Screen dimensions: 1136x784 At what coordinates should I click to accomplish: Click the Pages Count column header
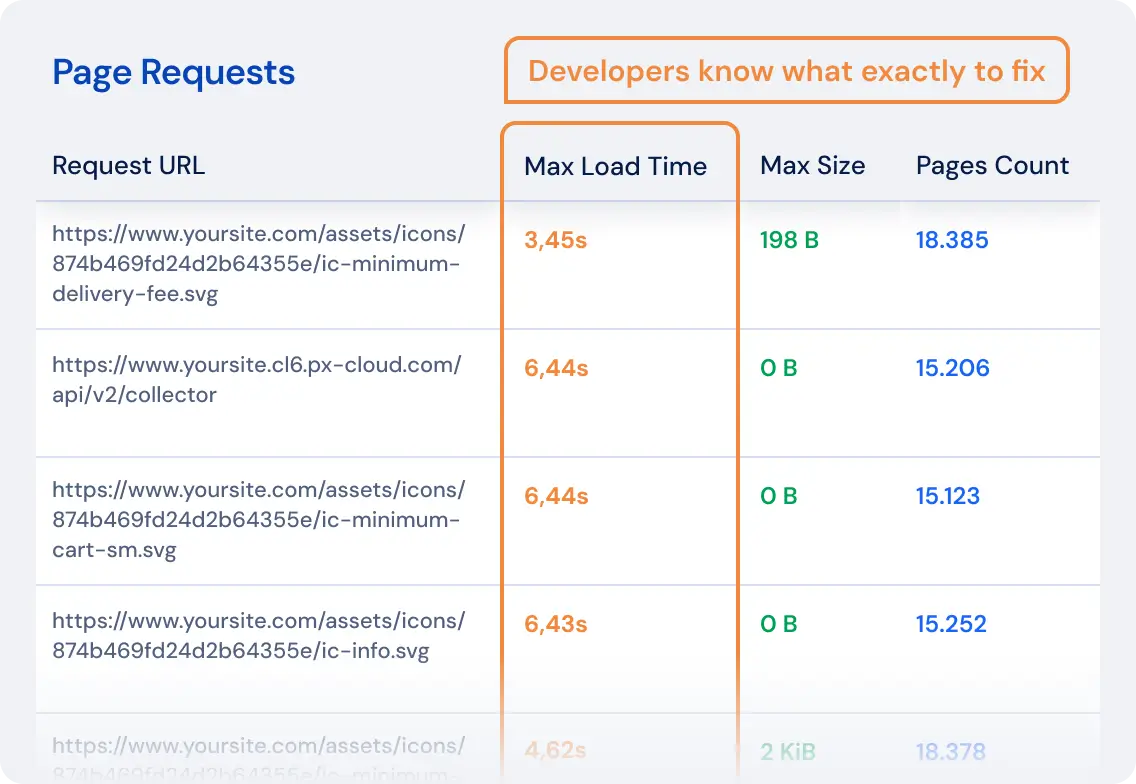pyautogui.click(x=992, y=167)
